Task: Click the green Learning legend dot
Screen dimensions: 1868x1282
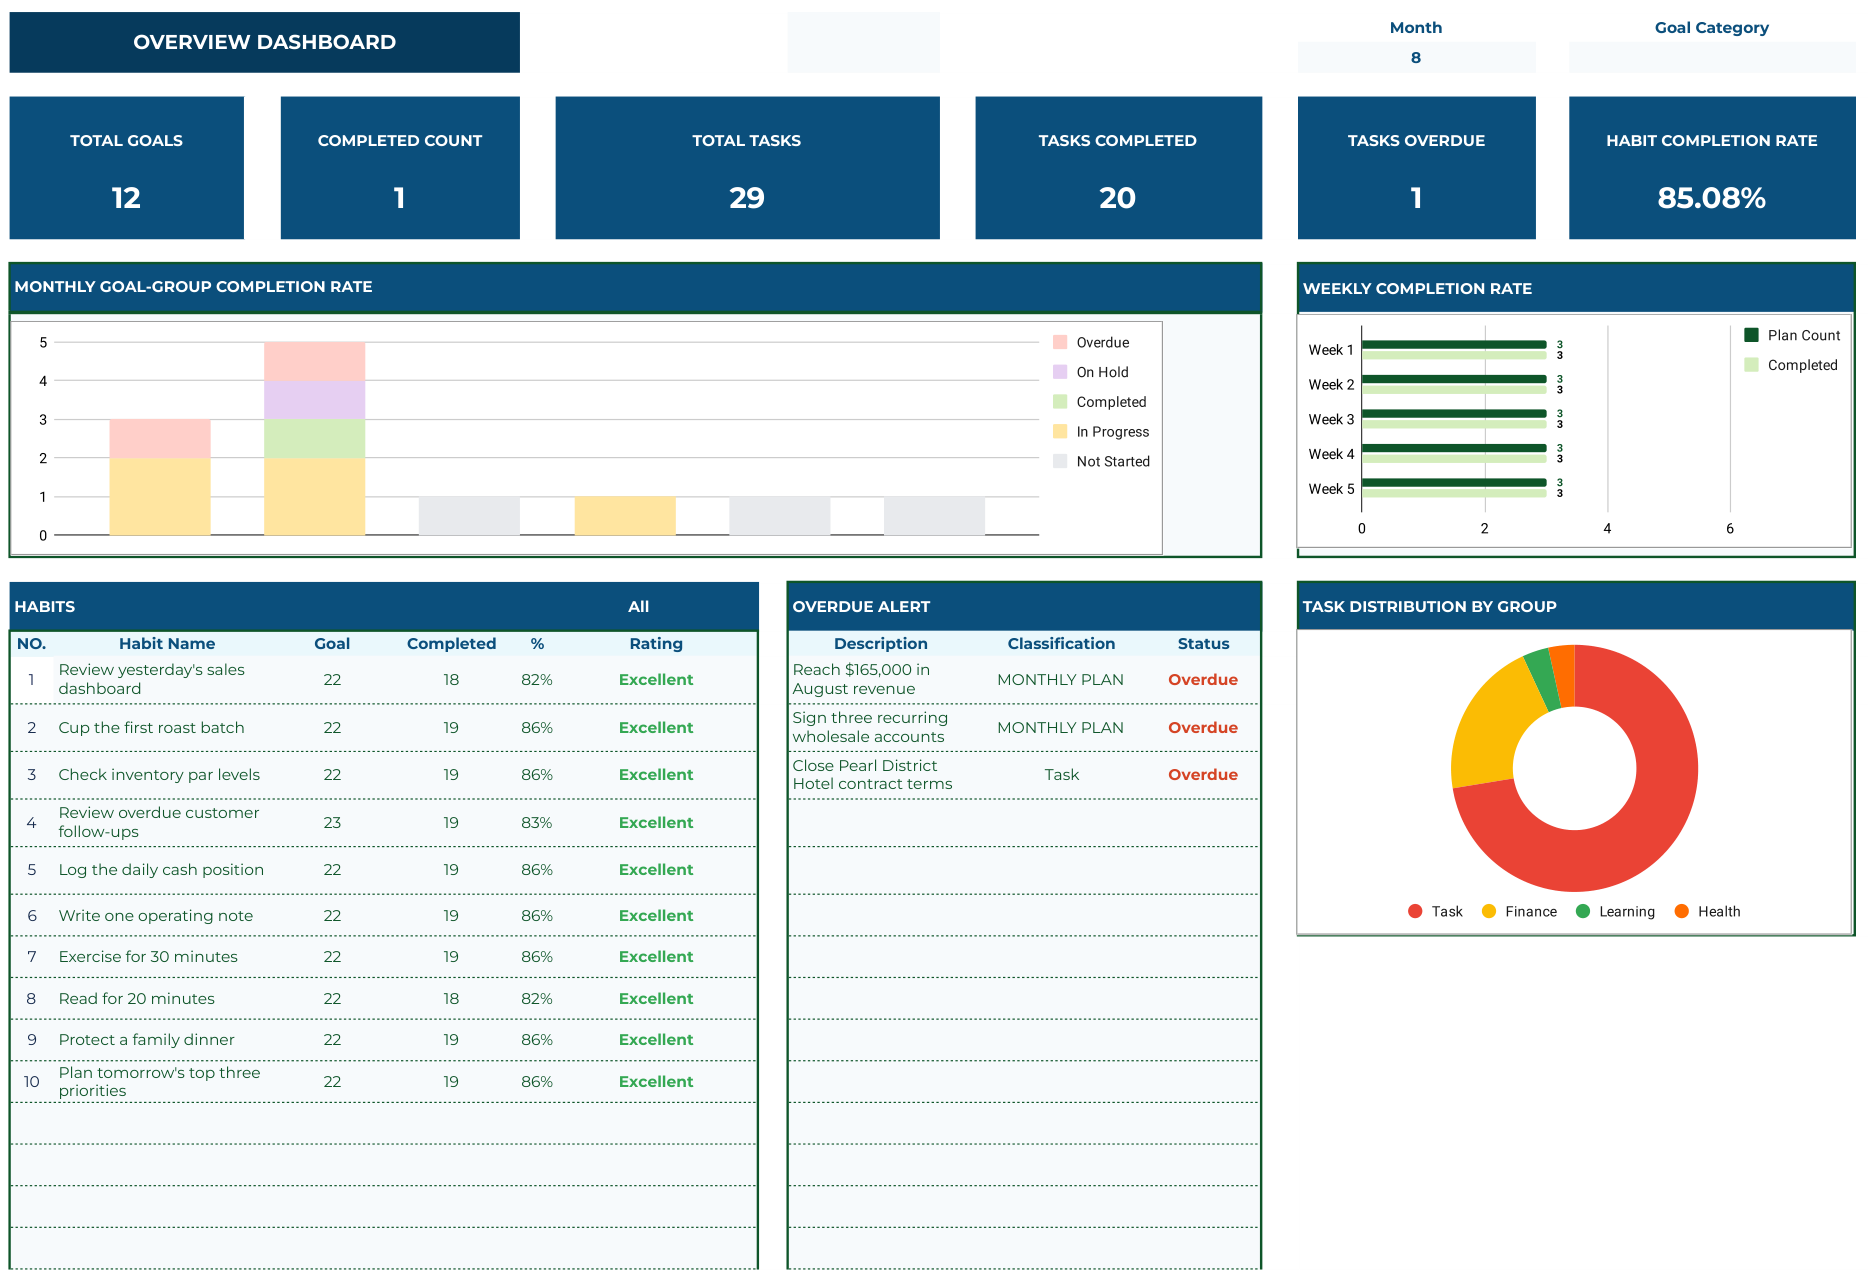Action: coord(1583,911)
